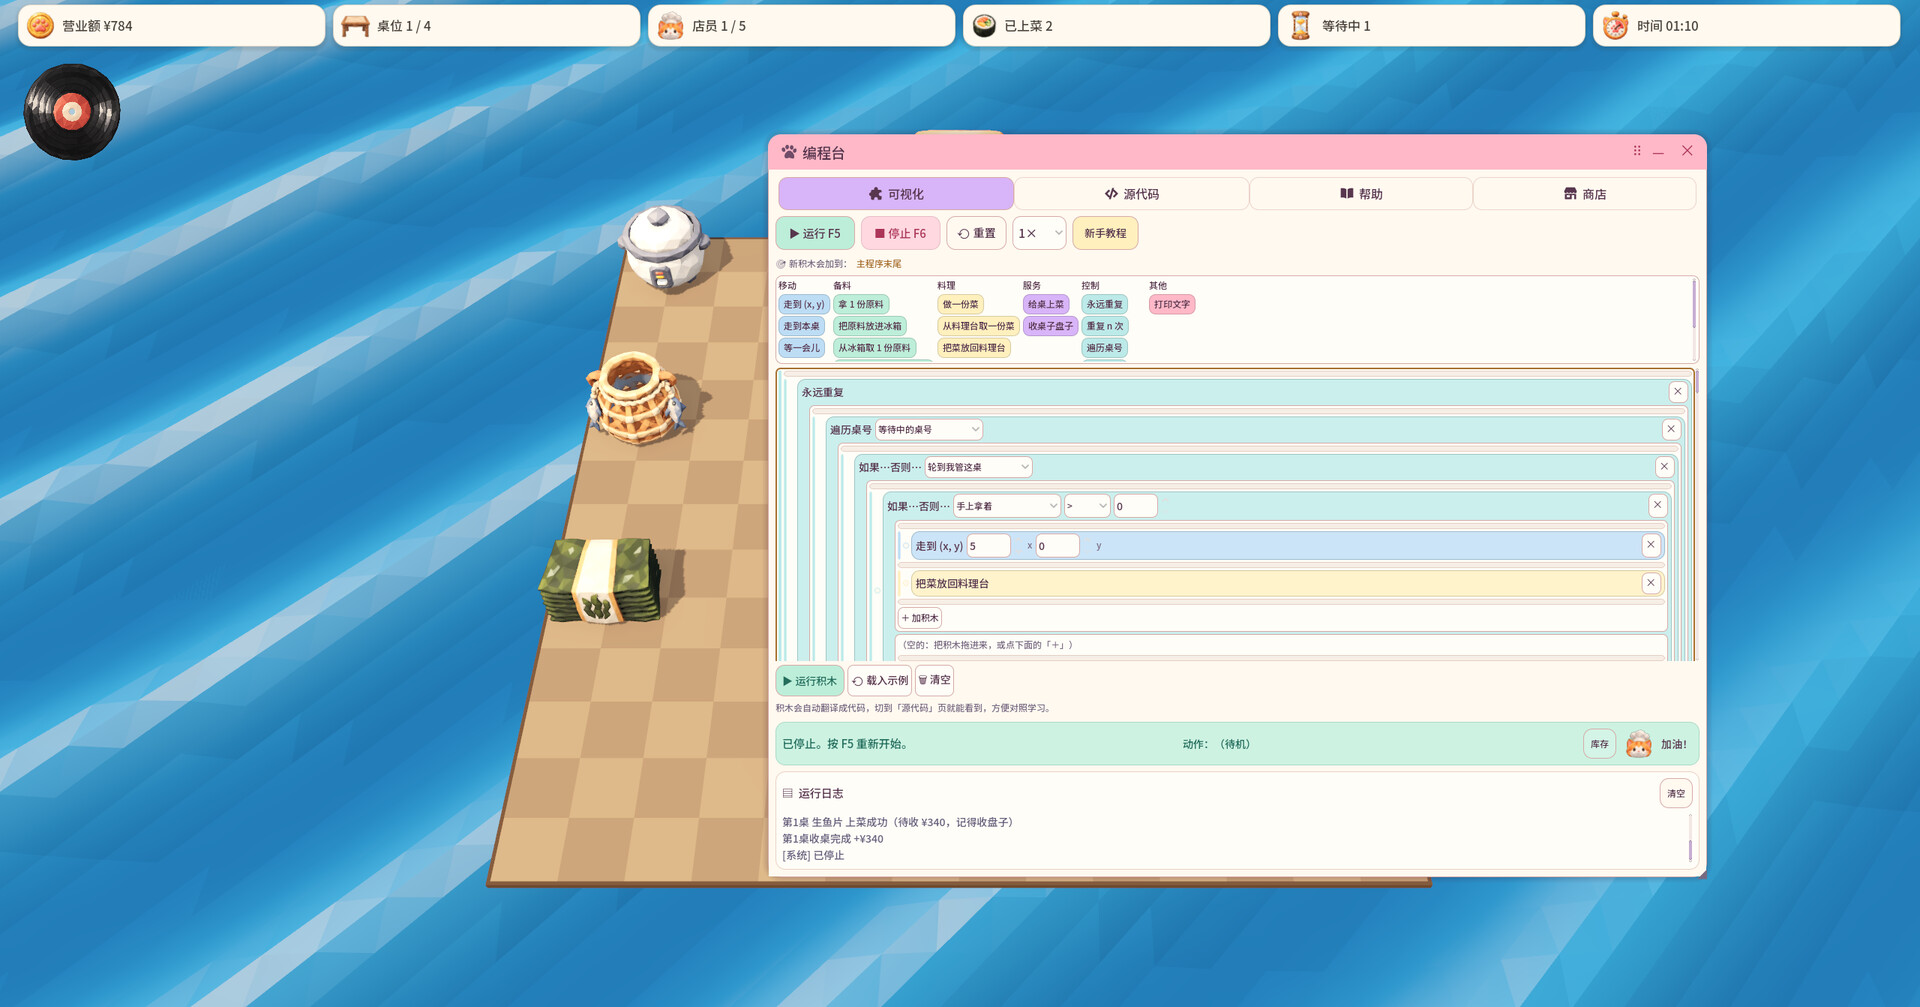This screenshot has height=1007, width=1920.
Task: Click the served dishes sushi icon
Action: click(984, 25)
